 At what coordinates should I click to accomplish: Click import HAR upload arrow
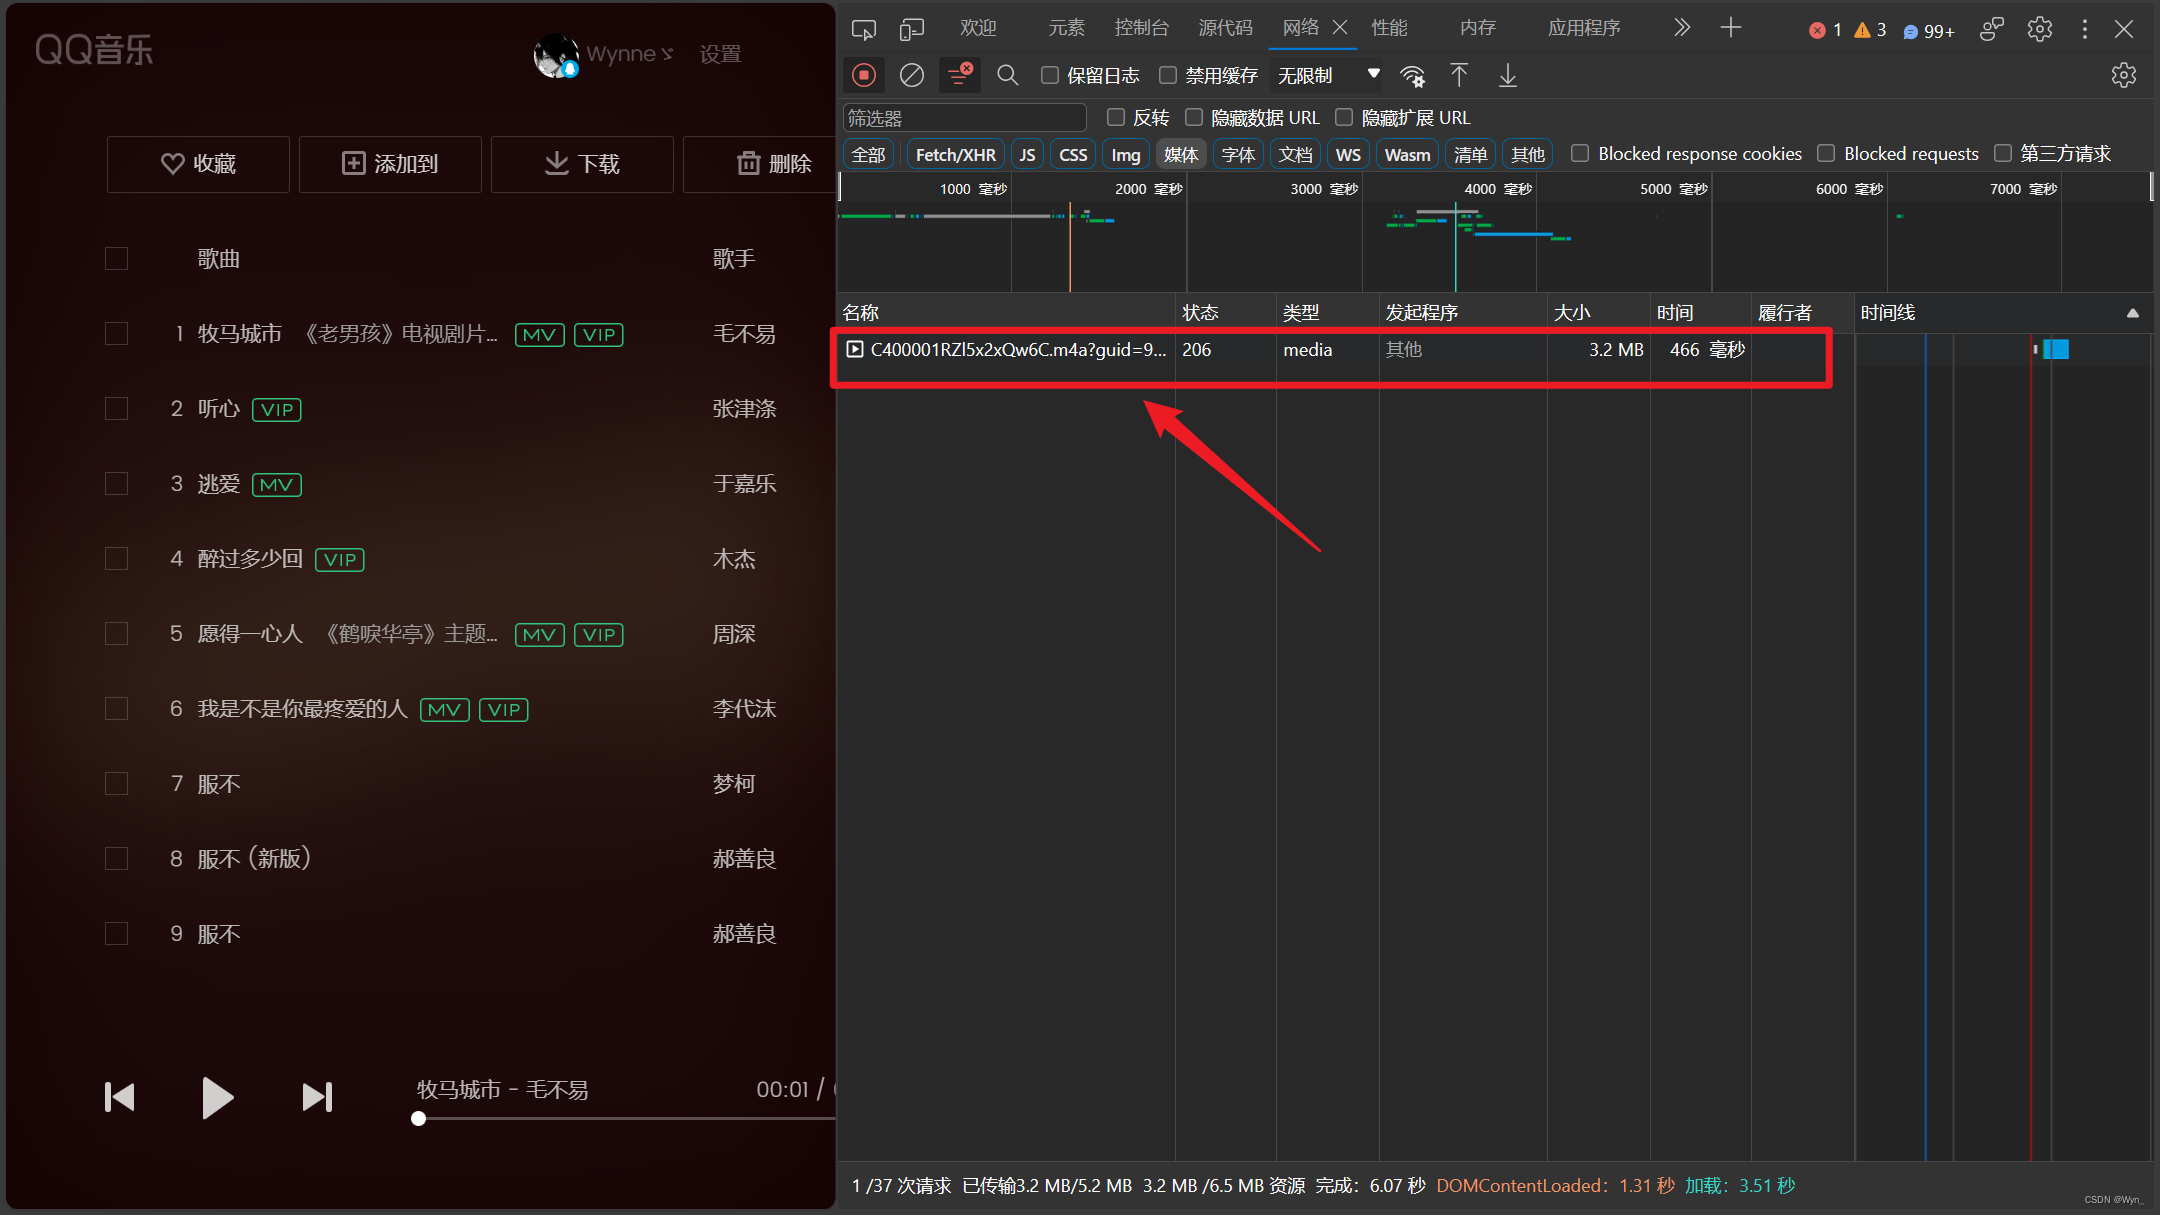(x=1459, y=75)
